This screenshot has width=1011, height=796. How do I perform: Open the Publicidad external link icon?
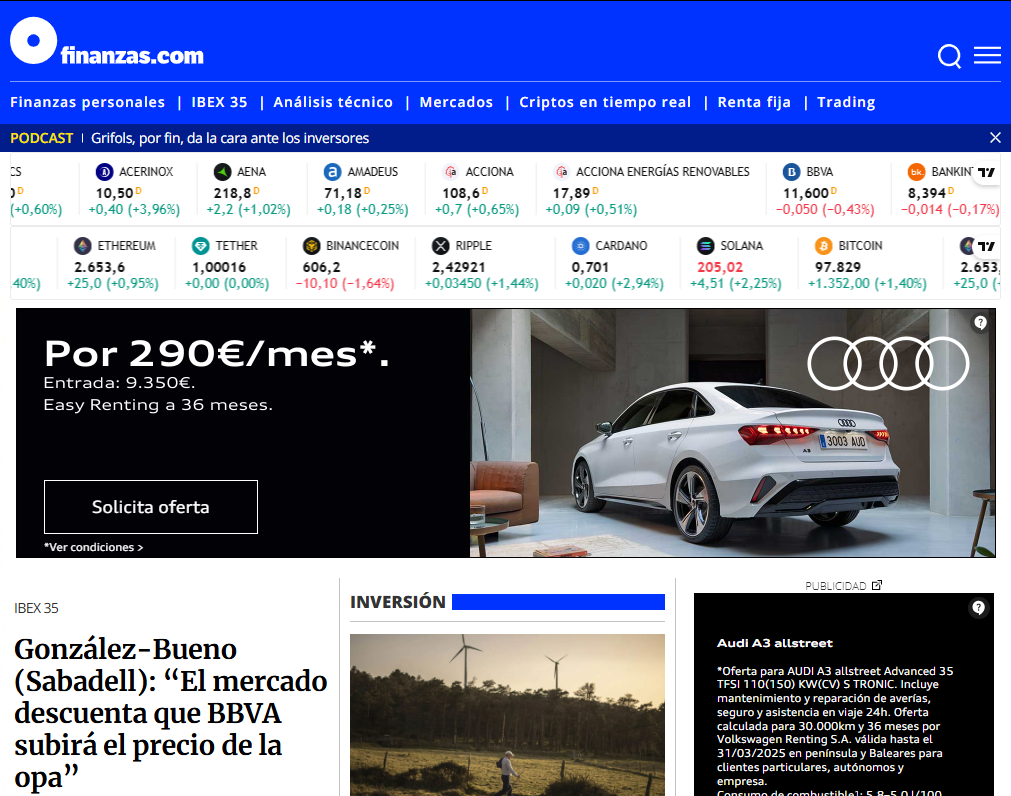point(877,585)
